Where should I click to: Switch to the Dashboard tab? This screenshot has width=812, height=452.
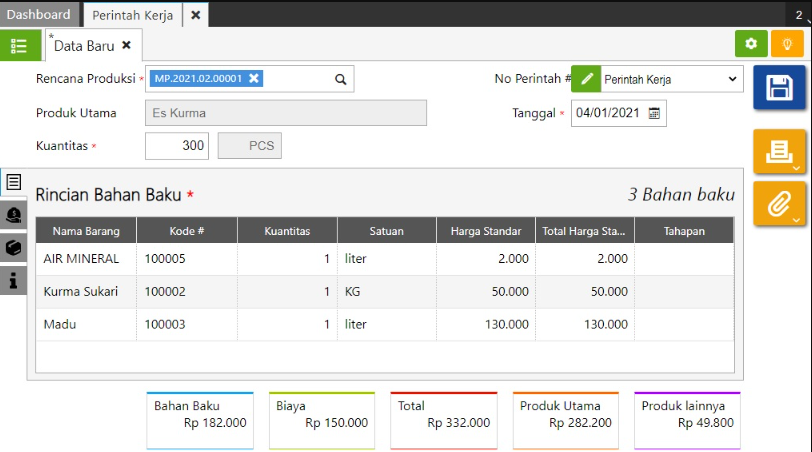(39, 14)
